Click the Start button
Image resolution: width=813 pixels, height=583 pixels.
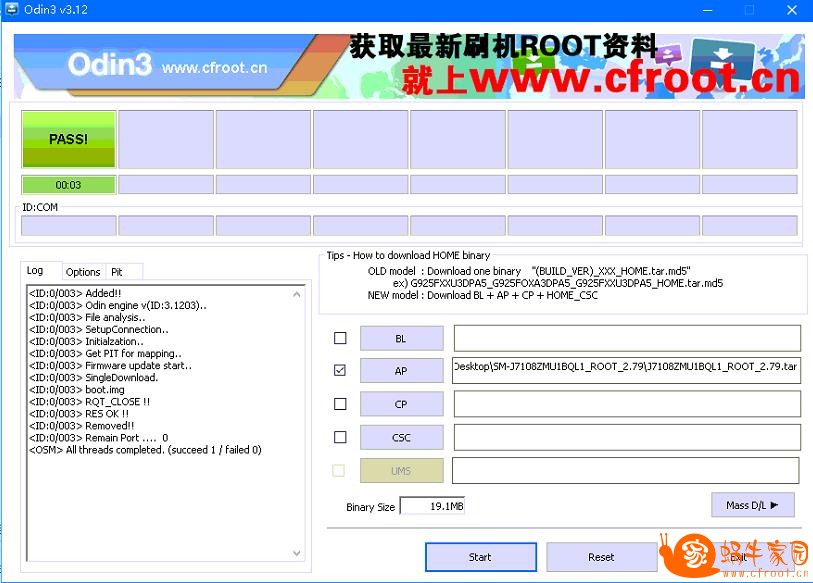[481, 557]
